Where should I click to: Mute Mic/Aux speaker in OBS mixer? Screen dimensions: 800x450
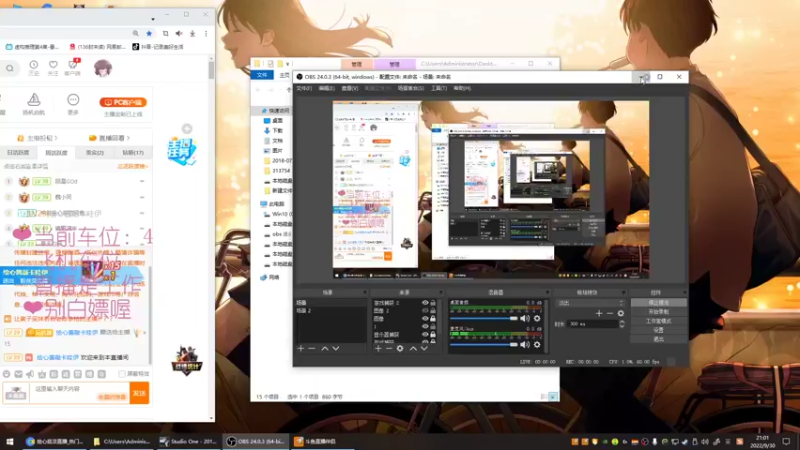point(525,345)
